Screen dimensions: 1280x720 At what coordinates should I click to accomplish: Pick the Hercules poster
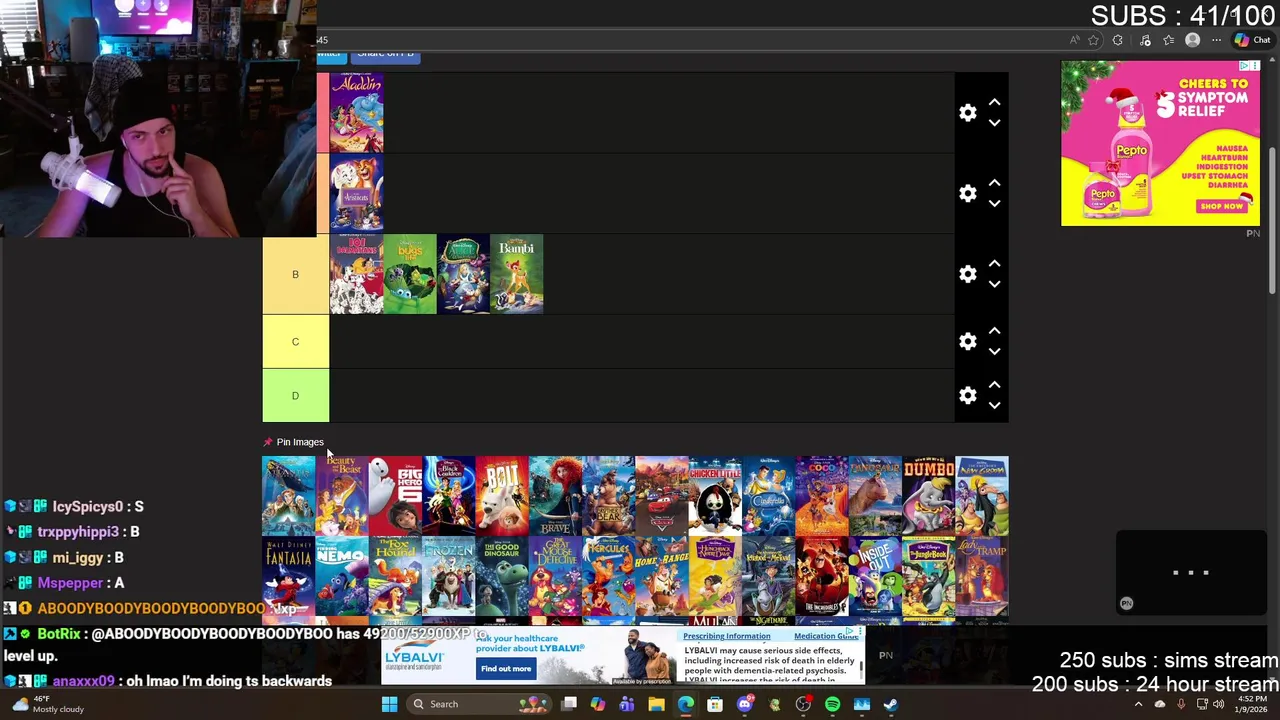[608, 577]
